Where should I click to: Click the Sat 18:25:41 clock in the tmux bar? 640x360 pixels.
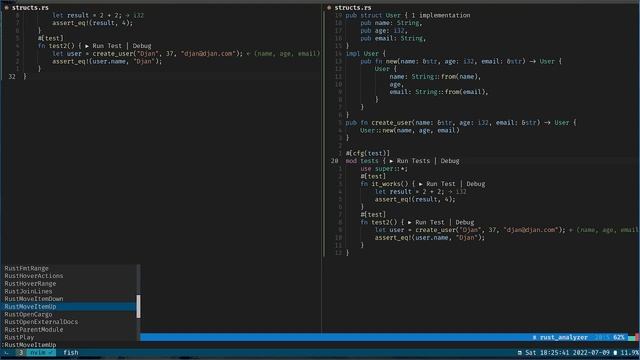click(547, 353)
